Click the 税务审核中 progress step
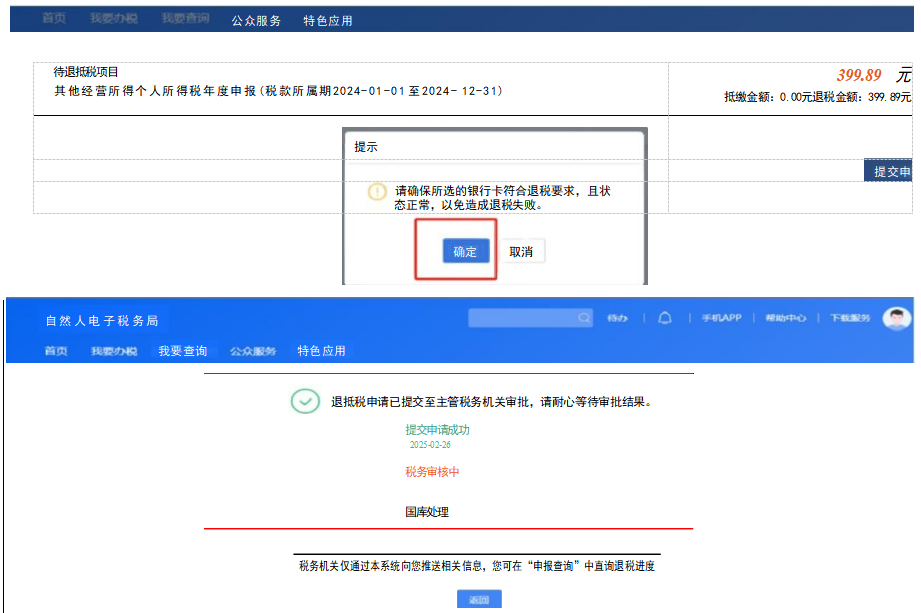 coord(432,472)
